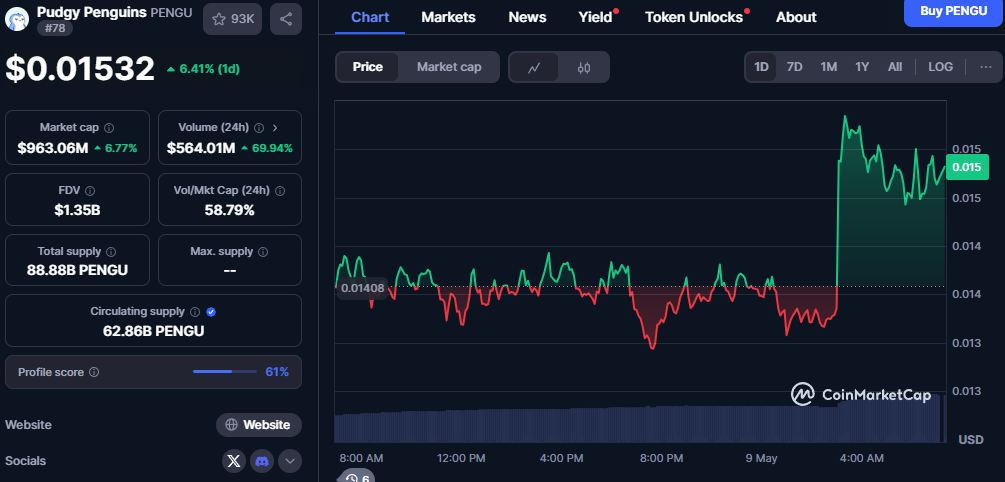This screenshot has height=482, width=1005.
Task: Show Vol/Mkt Cap (24h) info icon
Action: coord(280,190)
